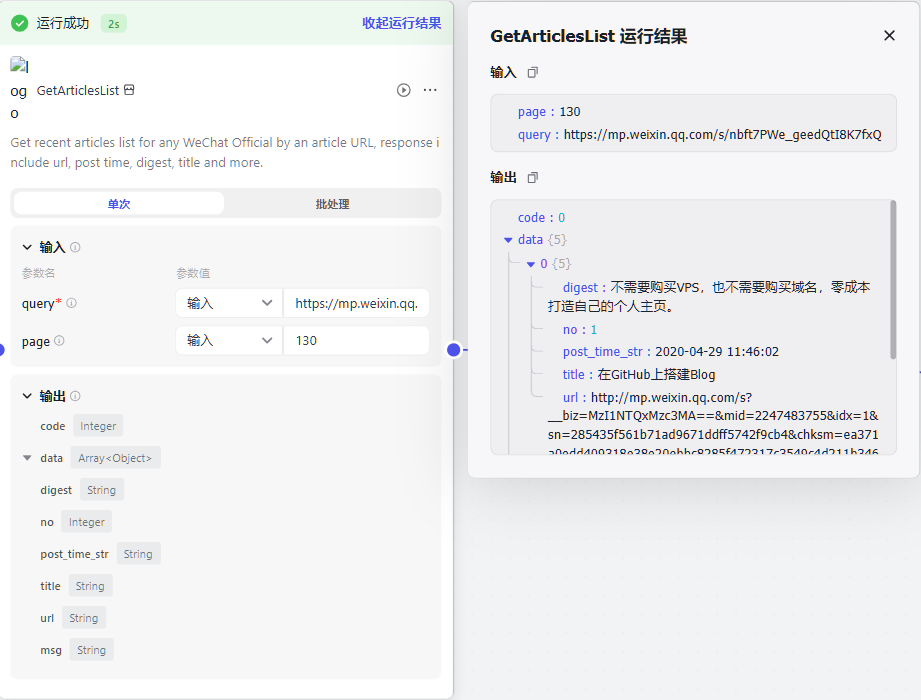921x700 pixels.
Task: Click the GetArticlesList node title
Action: 78,90
